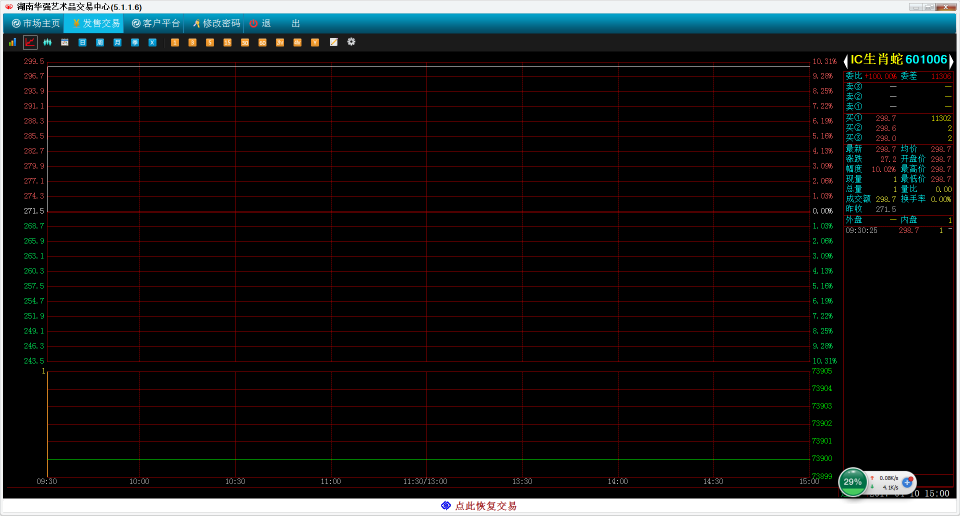Click the blue 日 daily period icon
The height and width of the screenshot is (516, 960).
coord(82,42)
